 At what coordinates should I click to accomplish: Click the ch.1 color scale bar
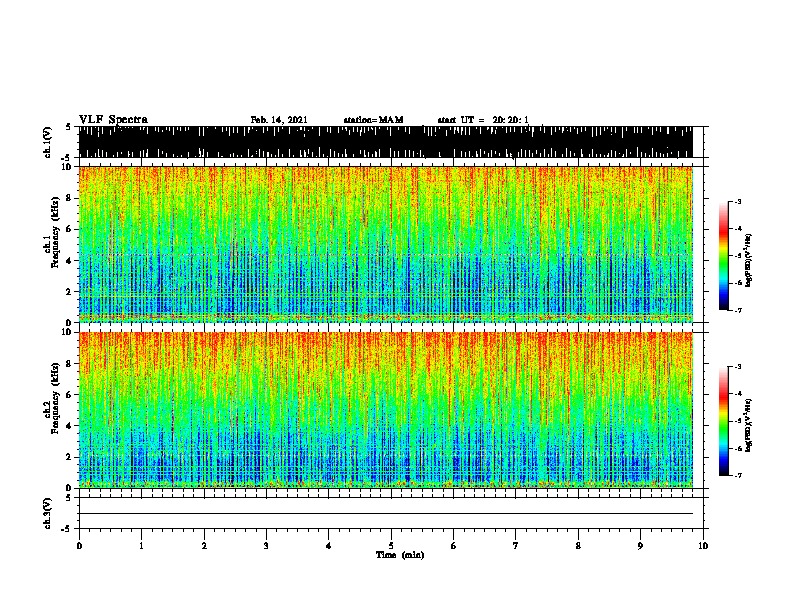click(724, 256)
